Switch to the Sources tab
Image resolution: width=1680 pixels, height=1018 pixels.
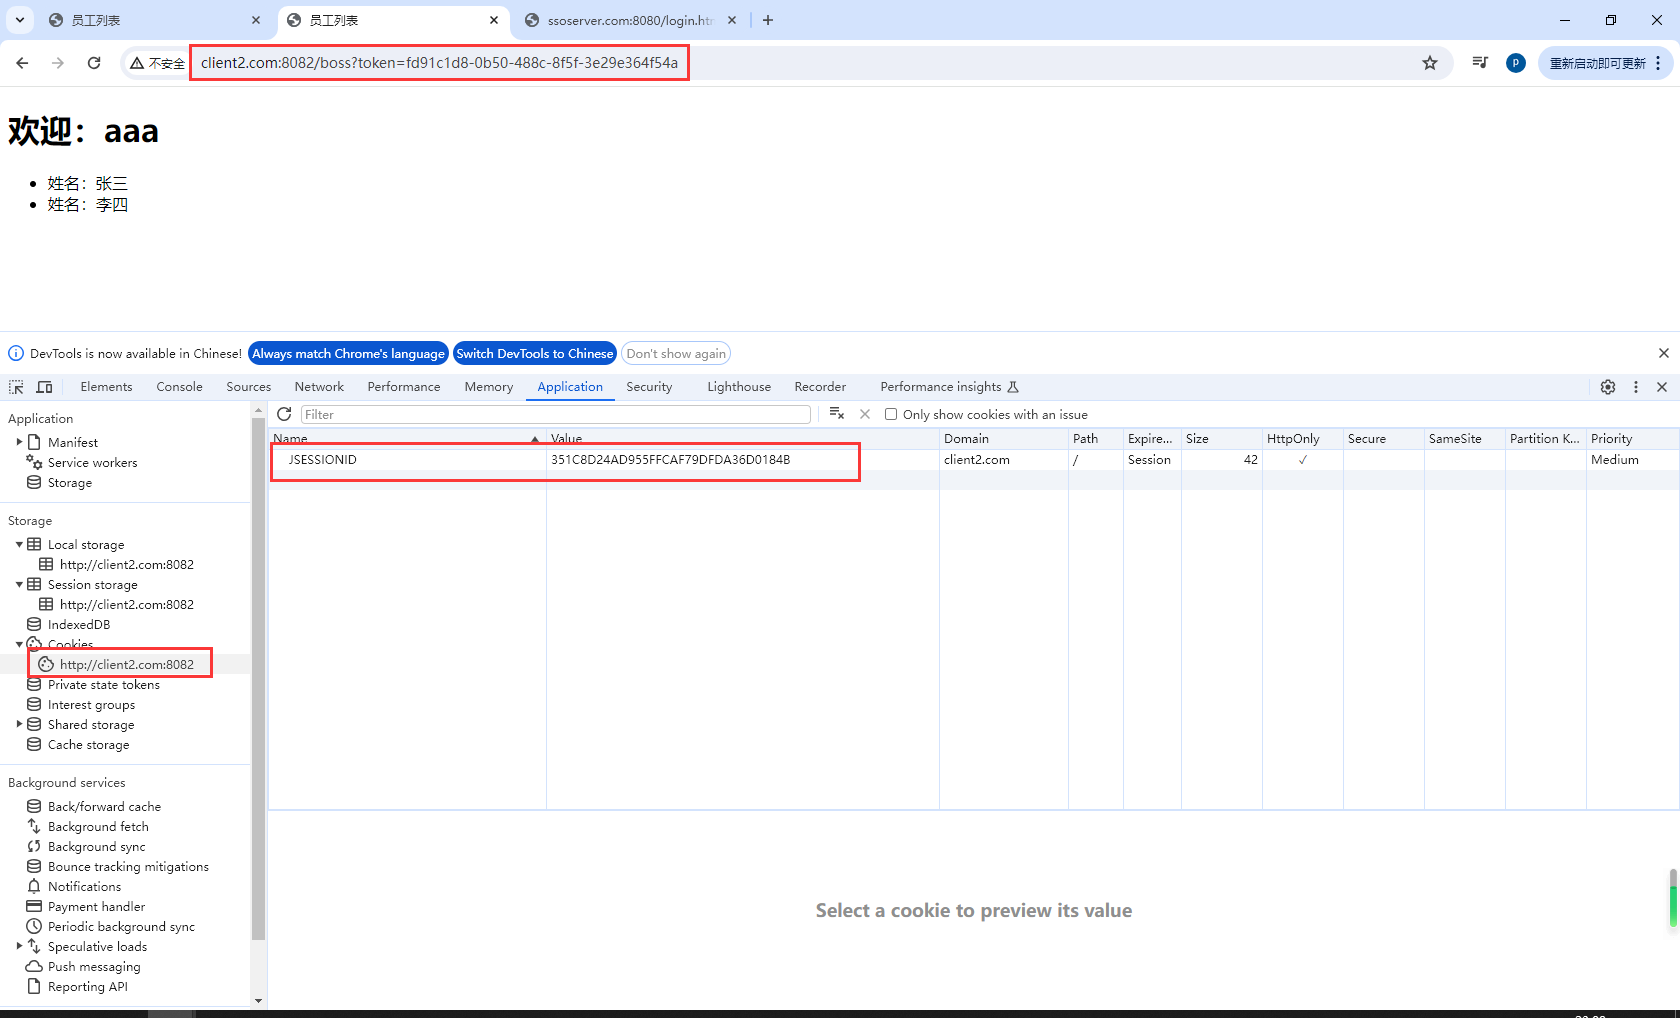[248, 387]
